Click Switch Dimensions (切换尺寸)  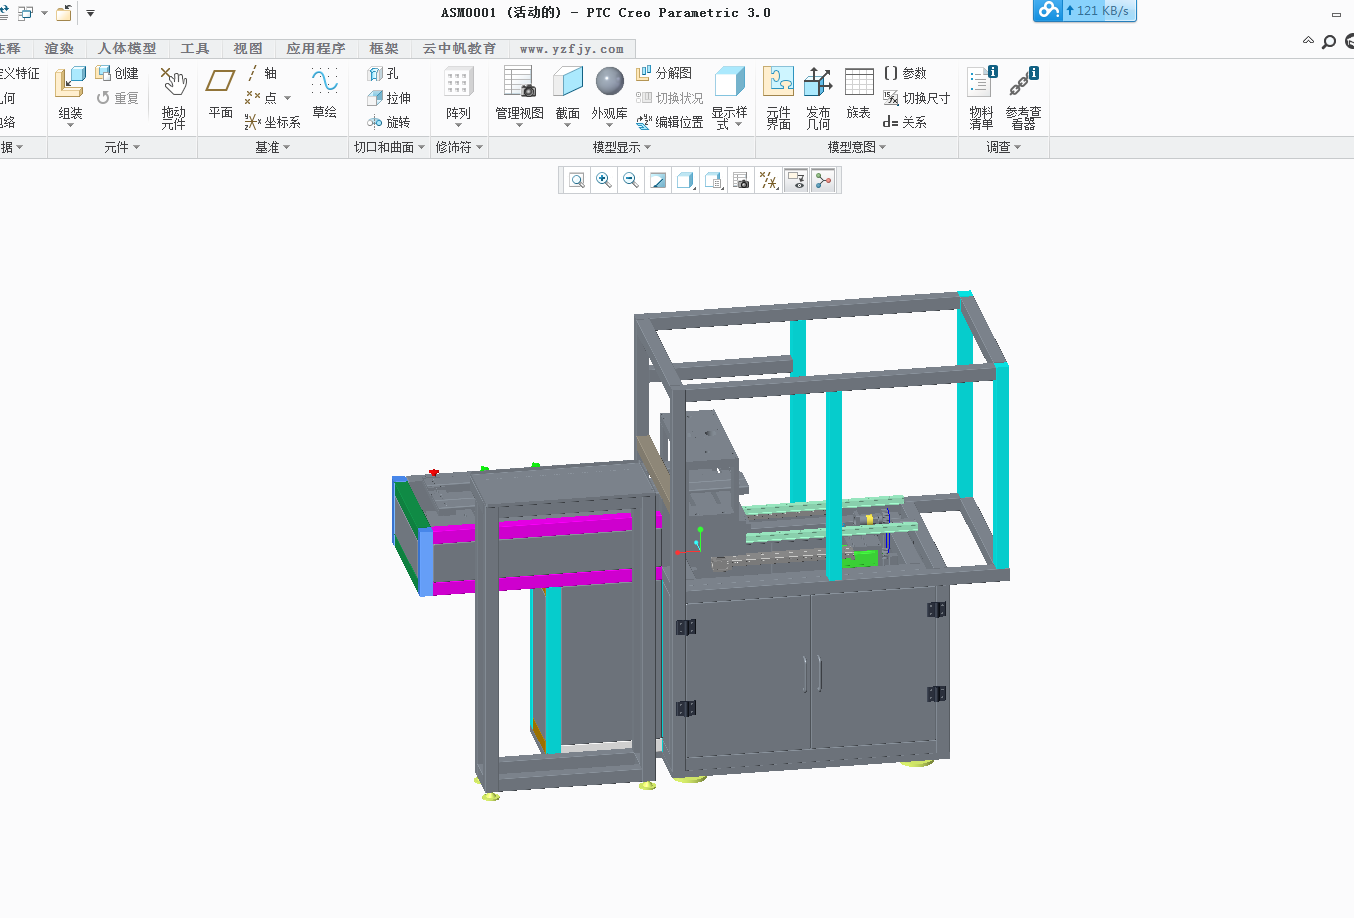click(916, 98)
